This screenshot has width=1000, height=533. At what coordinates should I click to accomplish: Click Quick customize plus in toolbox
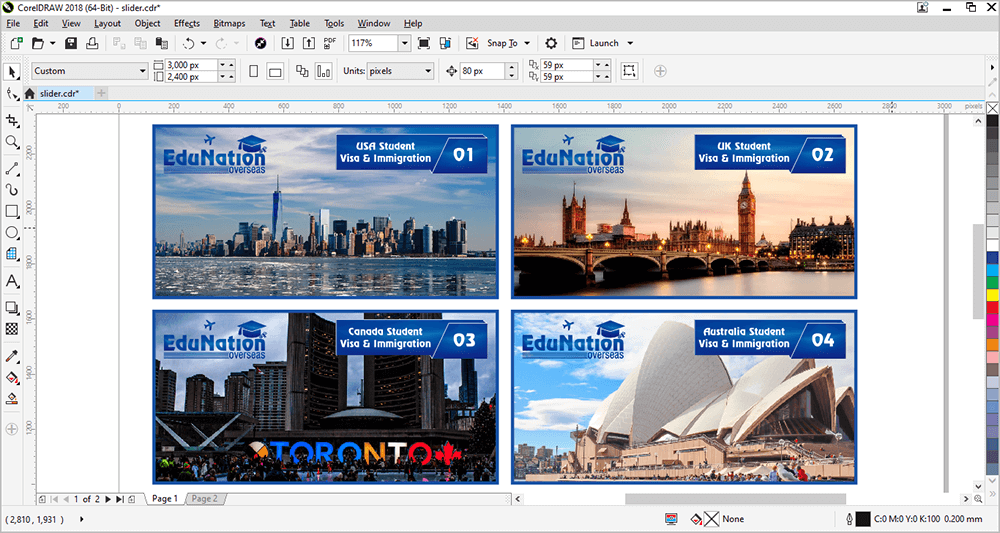tap(11, 429)
